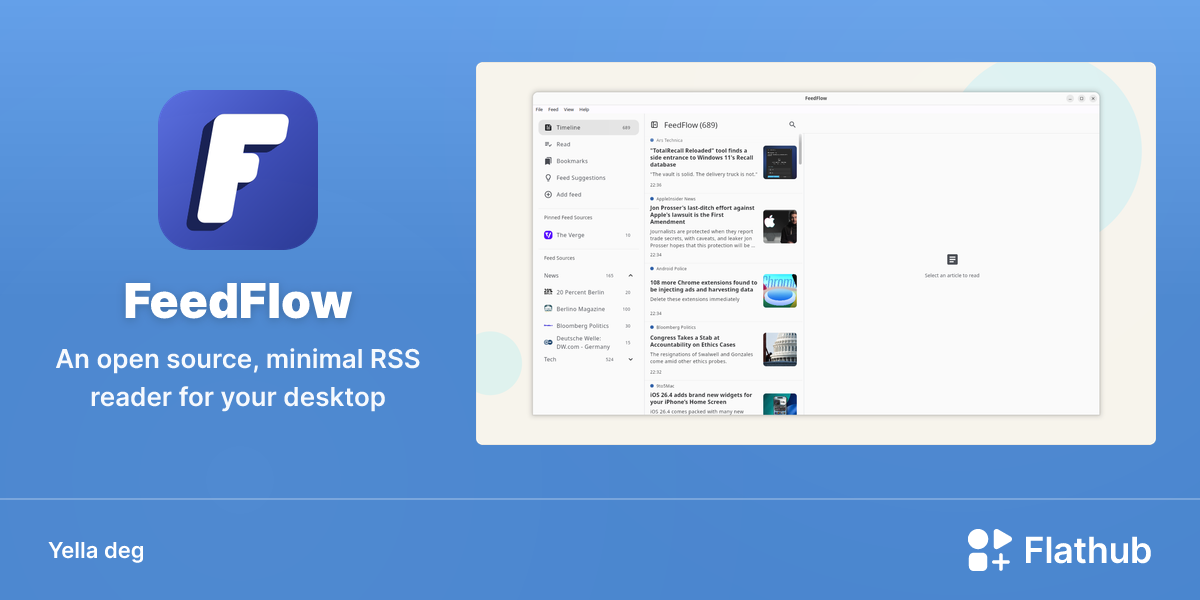Click the Apple logo article thumbnail
The height and width of the screenshot is (600, 1200).
click(x=780, y=226)
